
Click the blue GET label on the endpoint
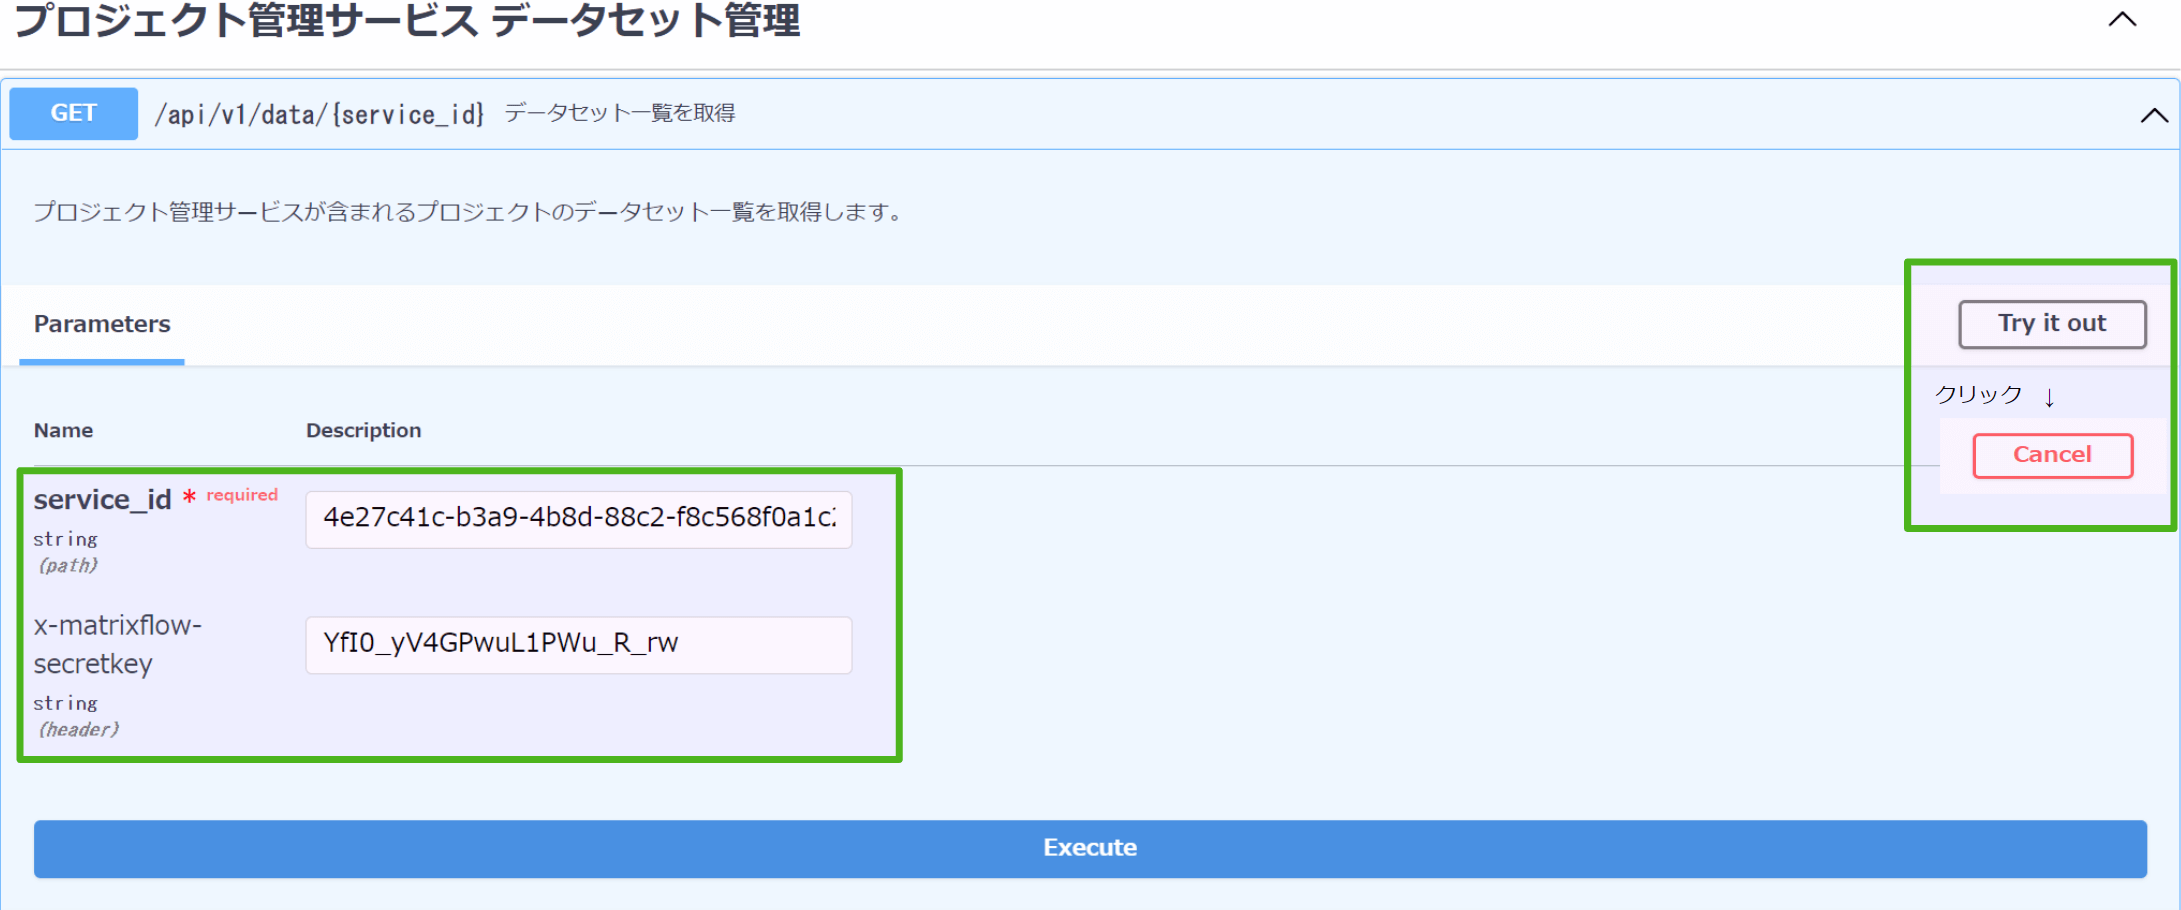pos(71,113)
